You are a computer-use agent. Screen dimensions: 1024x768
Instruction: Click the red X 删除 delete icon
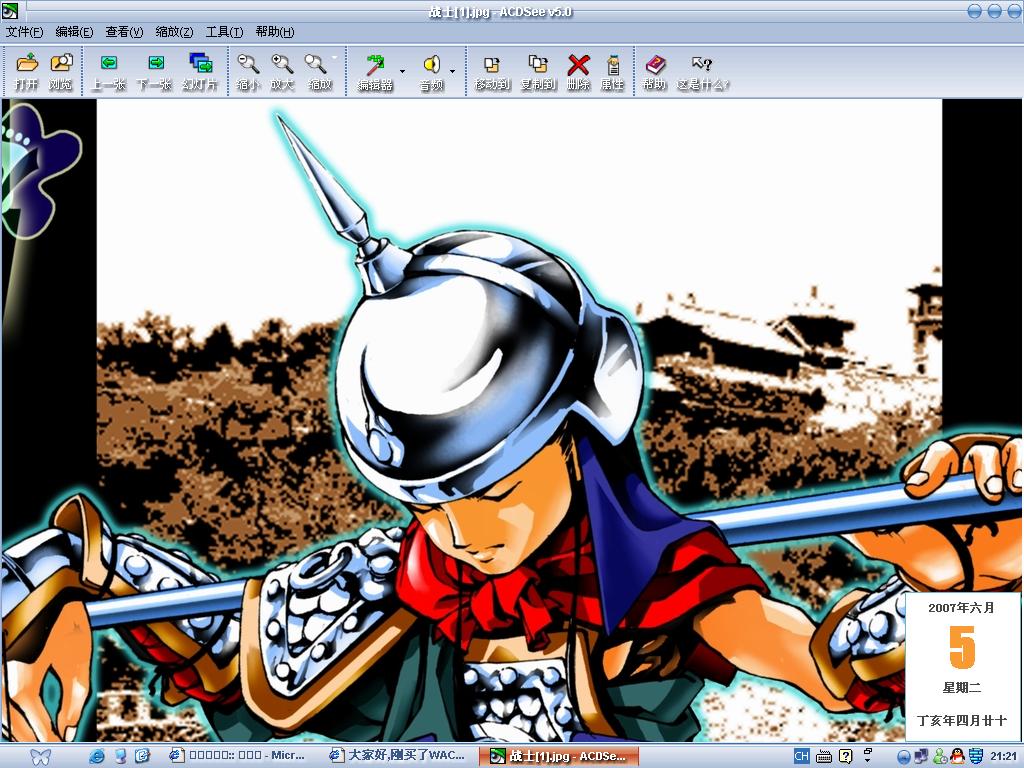tap(578, 64)
